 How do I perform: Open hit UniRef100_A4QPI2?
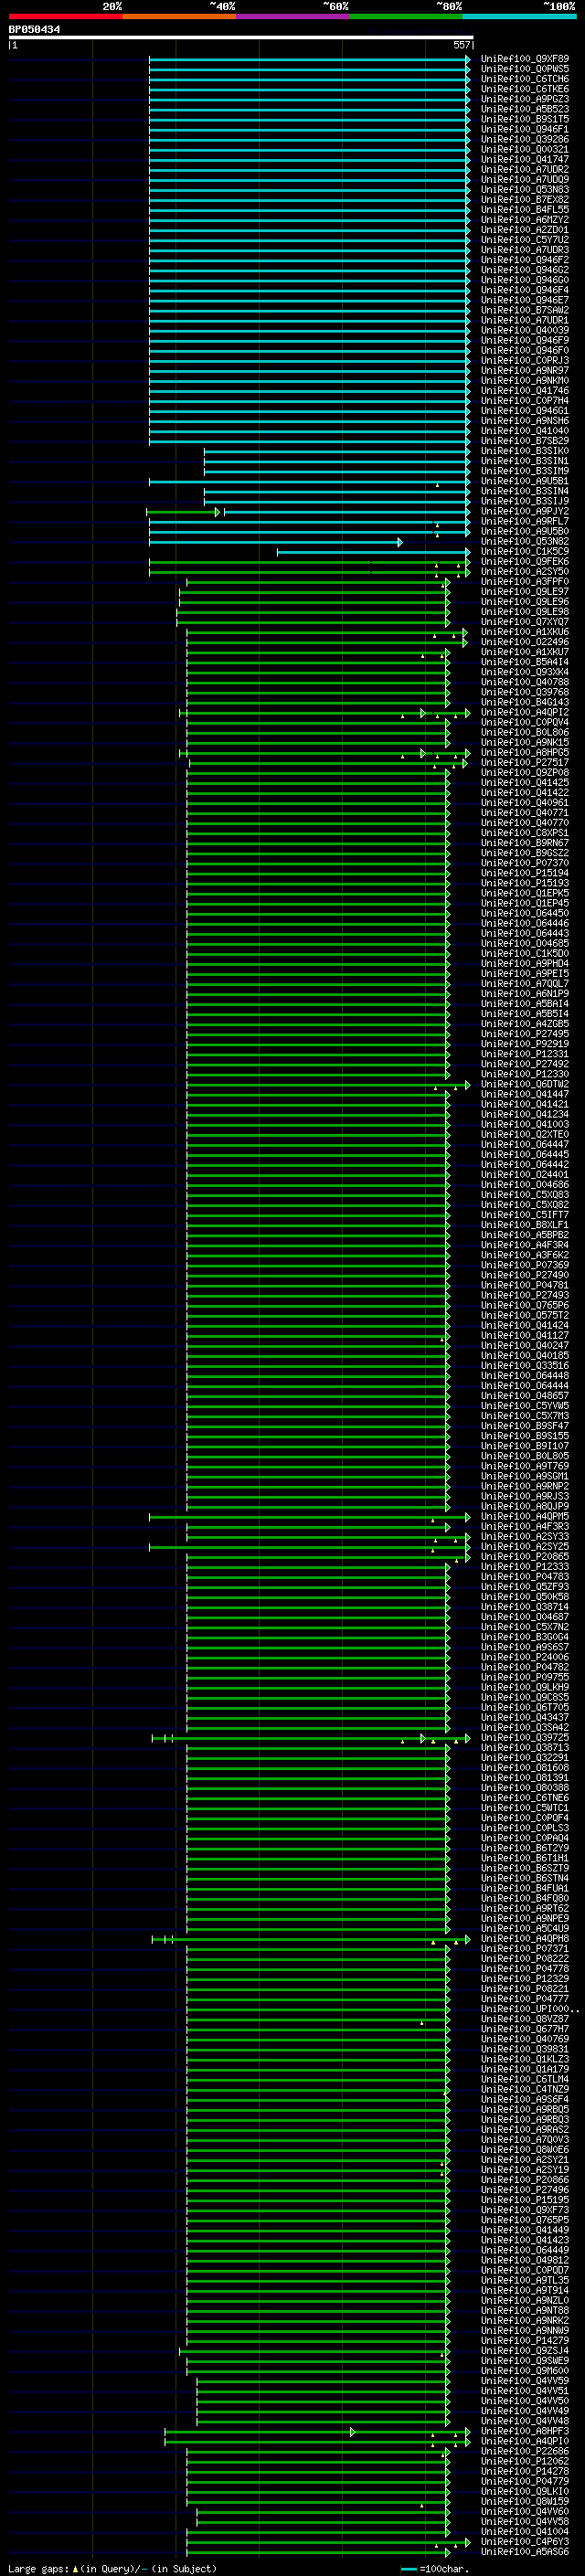pos(525,712)
